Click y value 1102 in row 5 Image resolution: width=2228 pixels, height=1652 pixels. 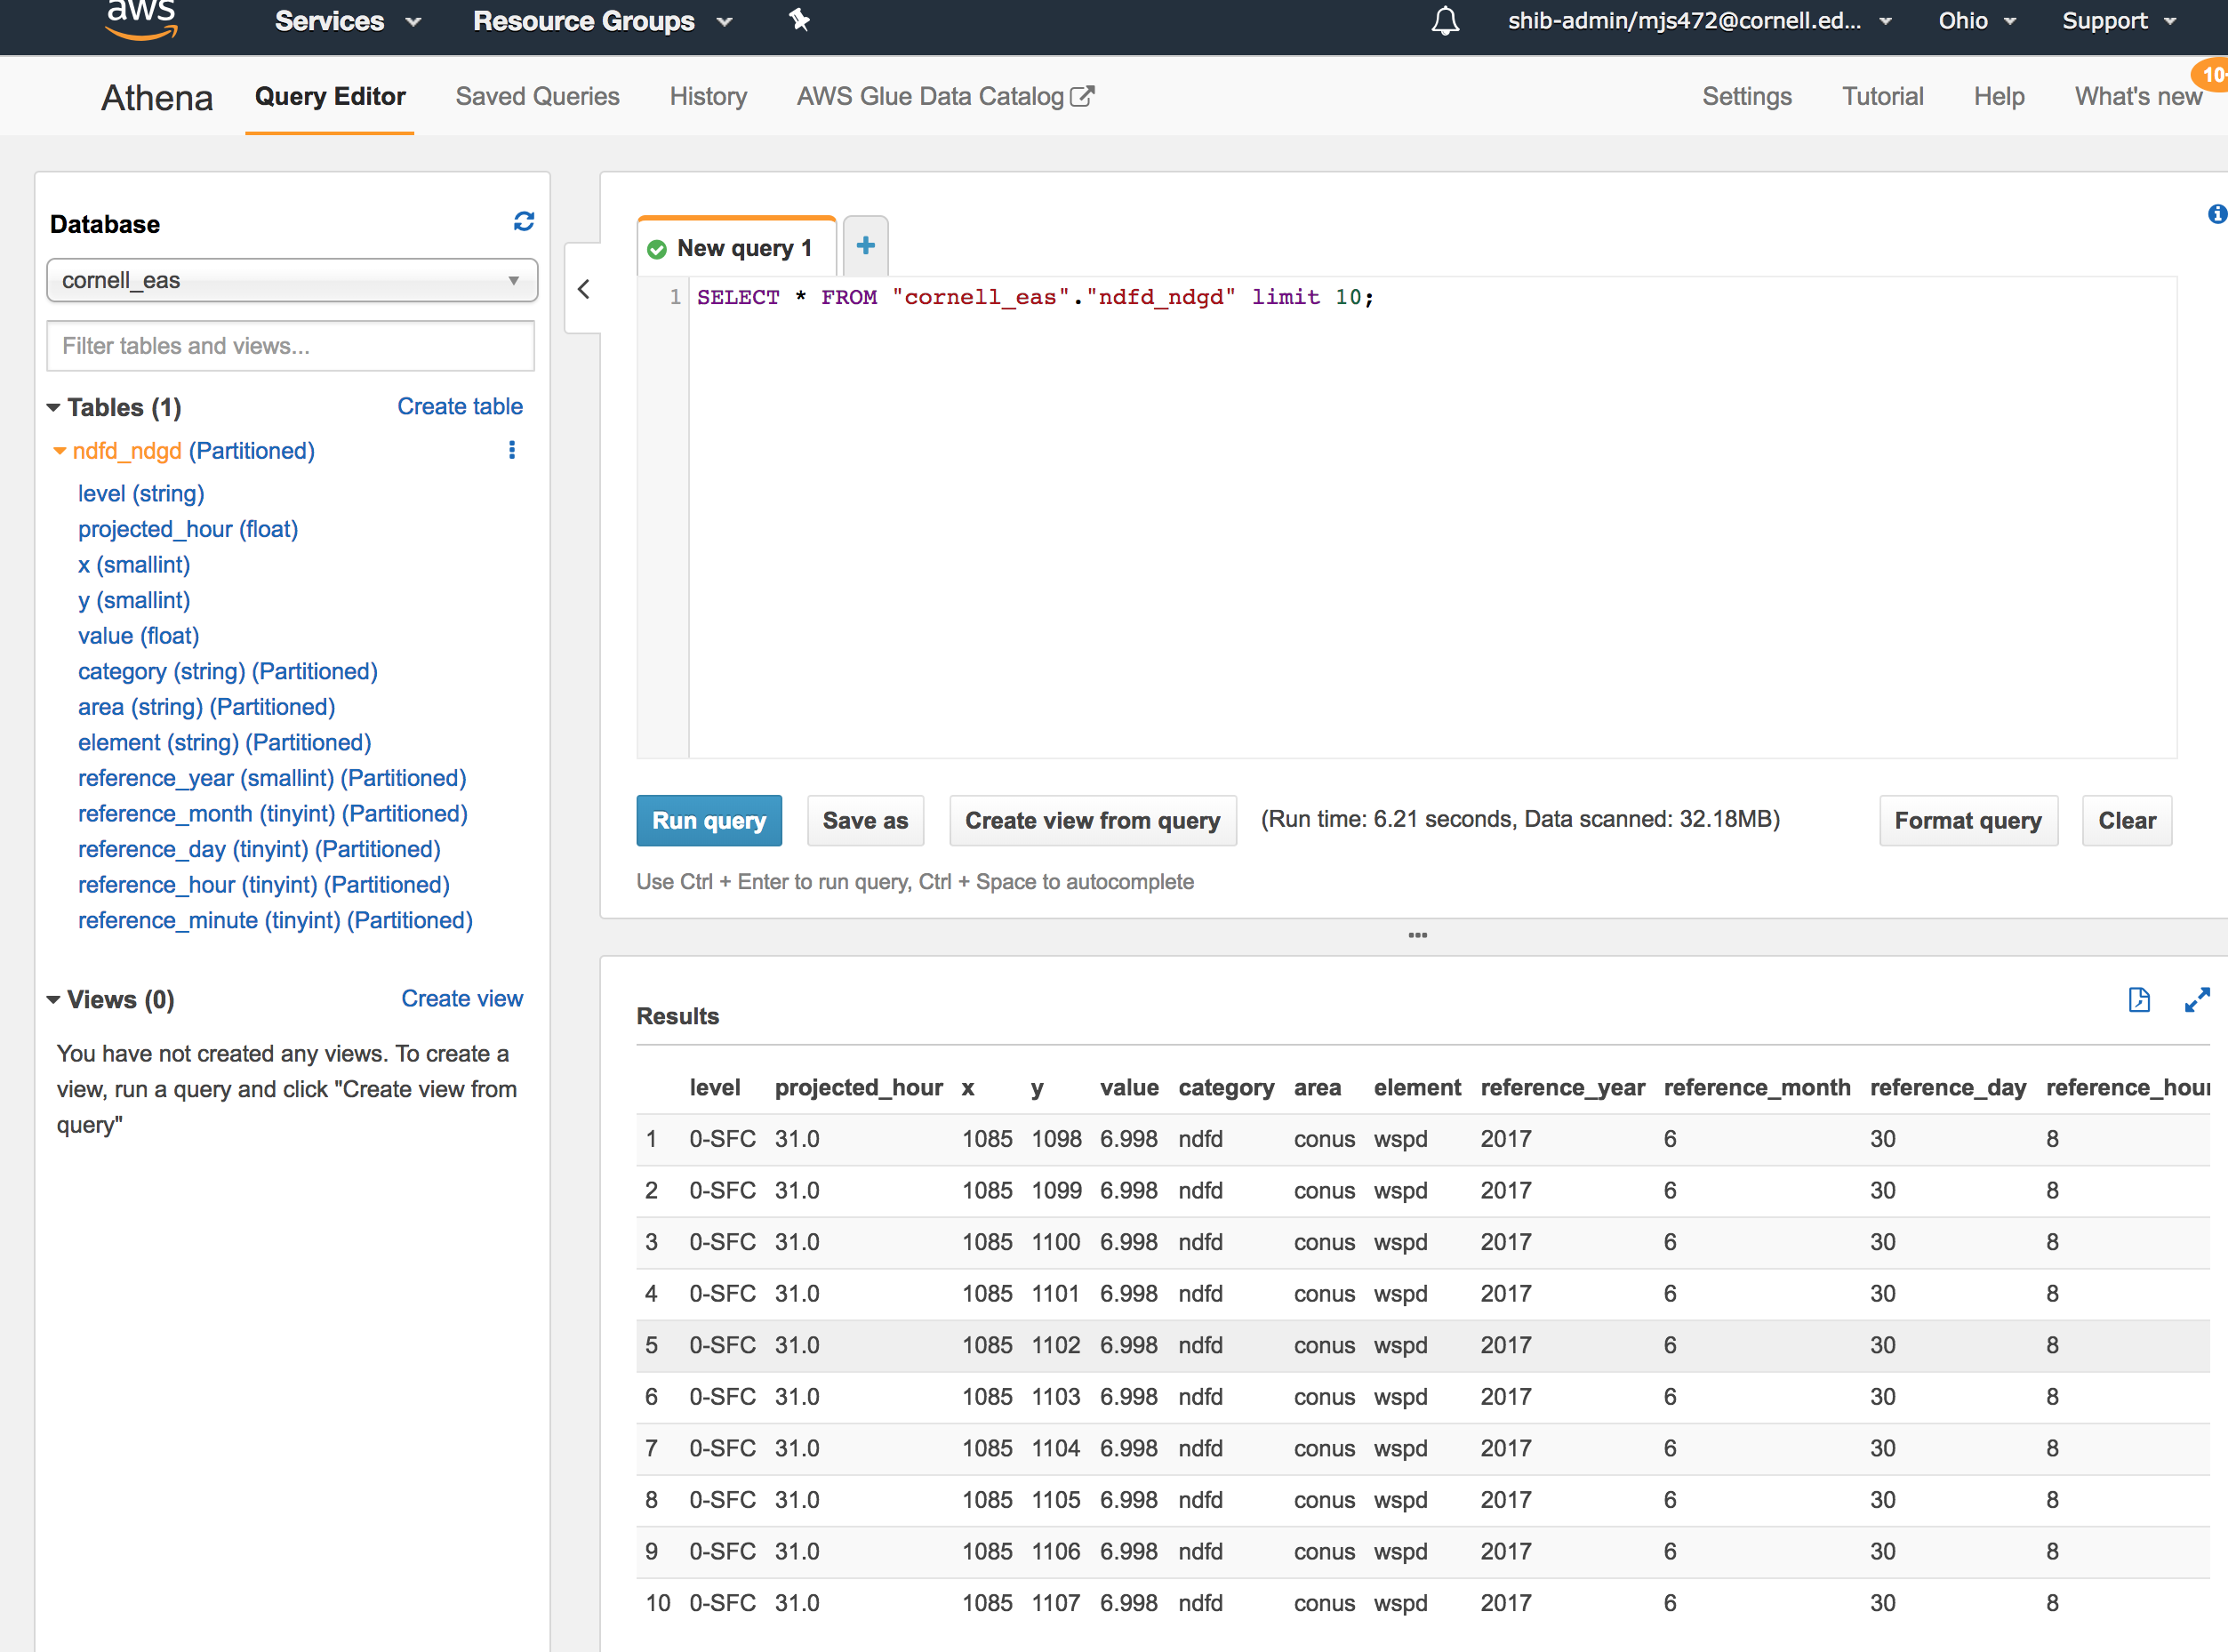pos(1056,1345)
